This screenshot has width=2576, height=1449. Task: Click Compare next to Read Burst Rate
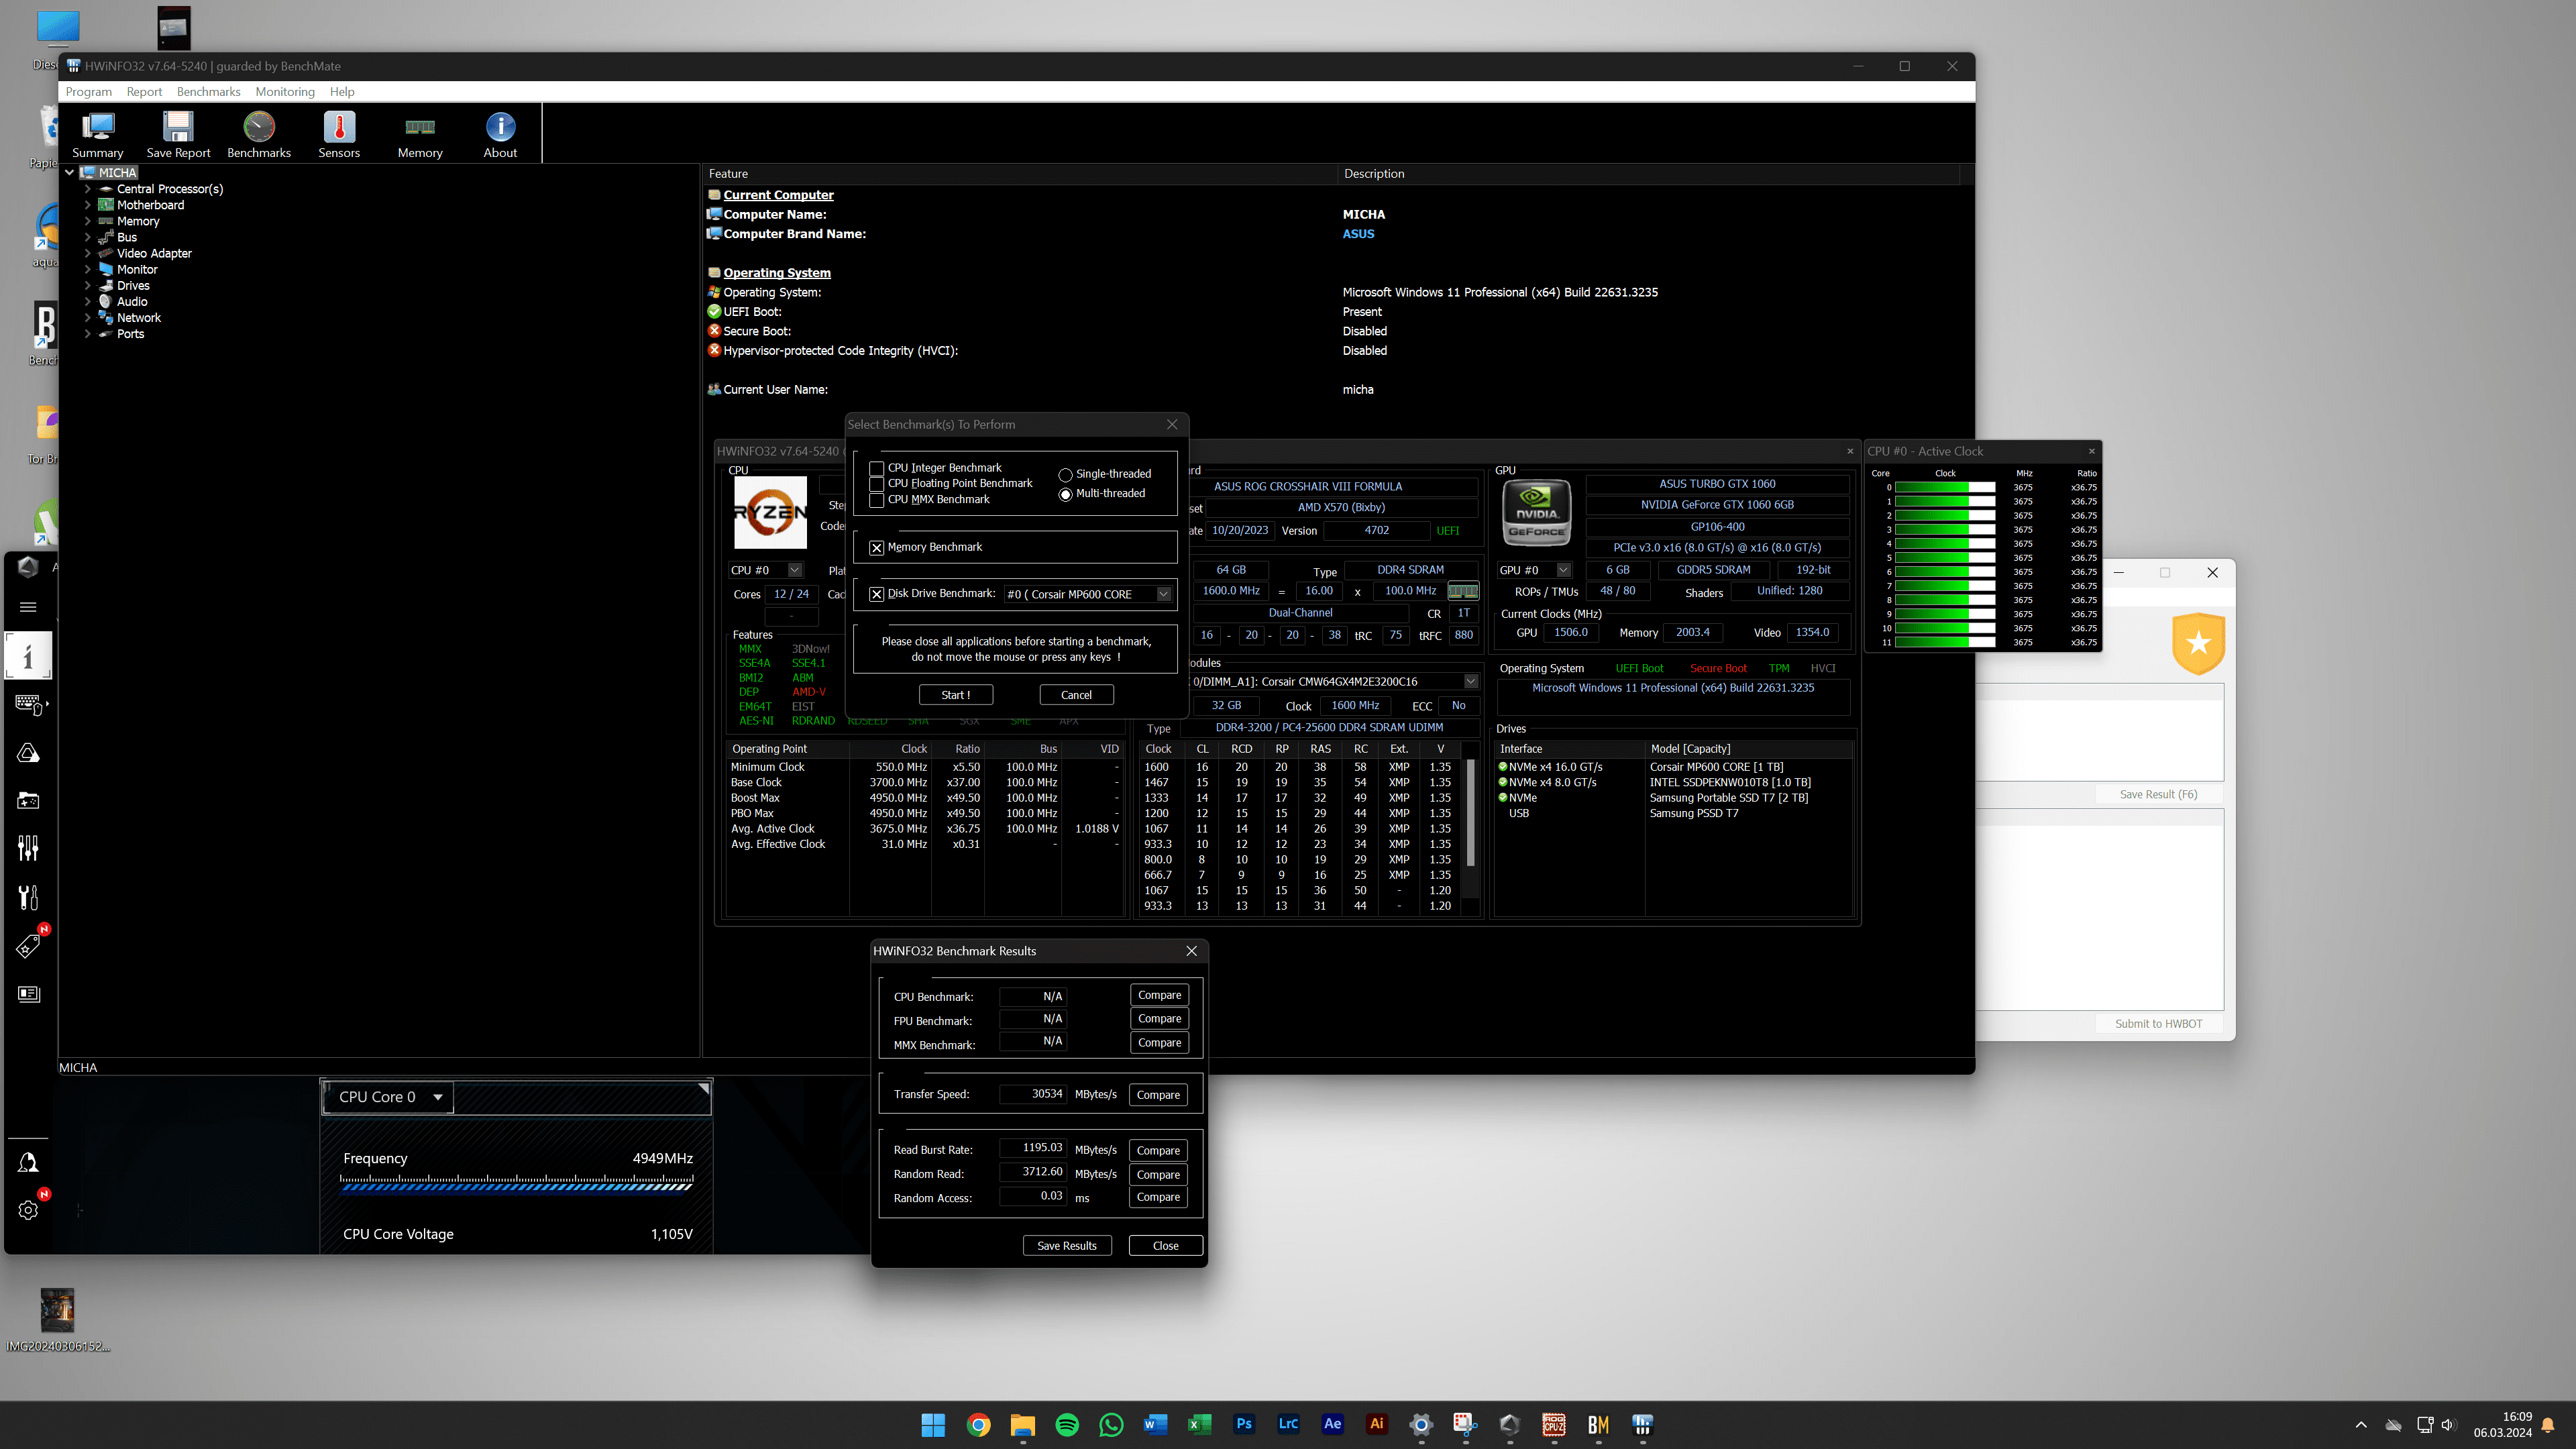1158,1151
